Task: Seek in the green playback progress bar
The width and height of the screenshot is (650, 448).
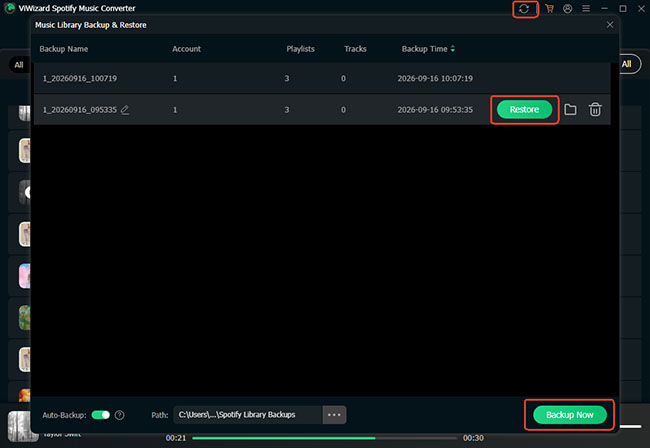Action: pyautogui.click(x=325, y=438)
